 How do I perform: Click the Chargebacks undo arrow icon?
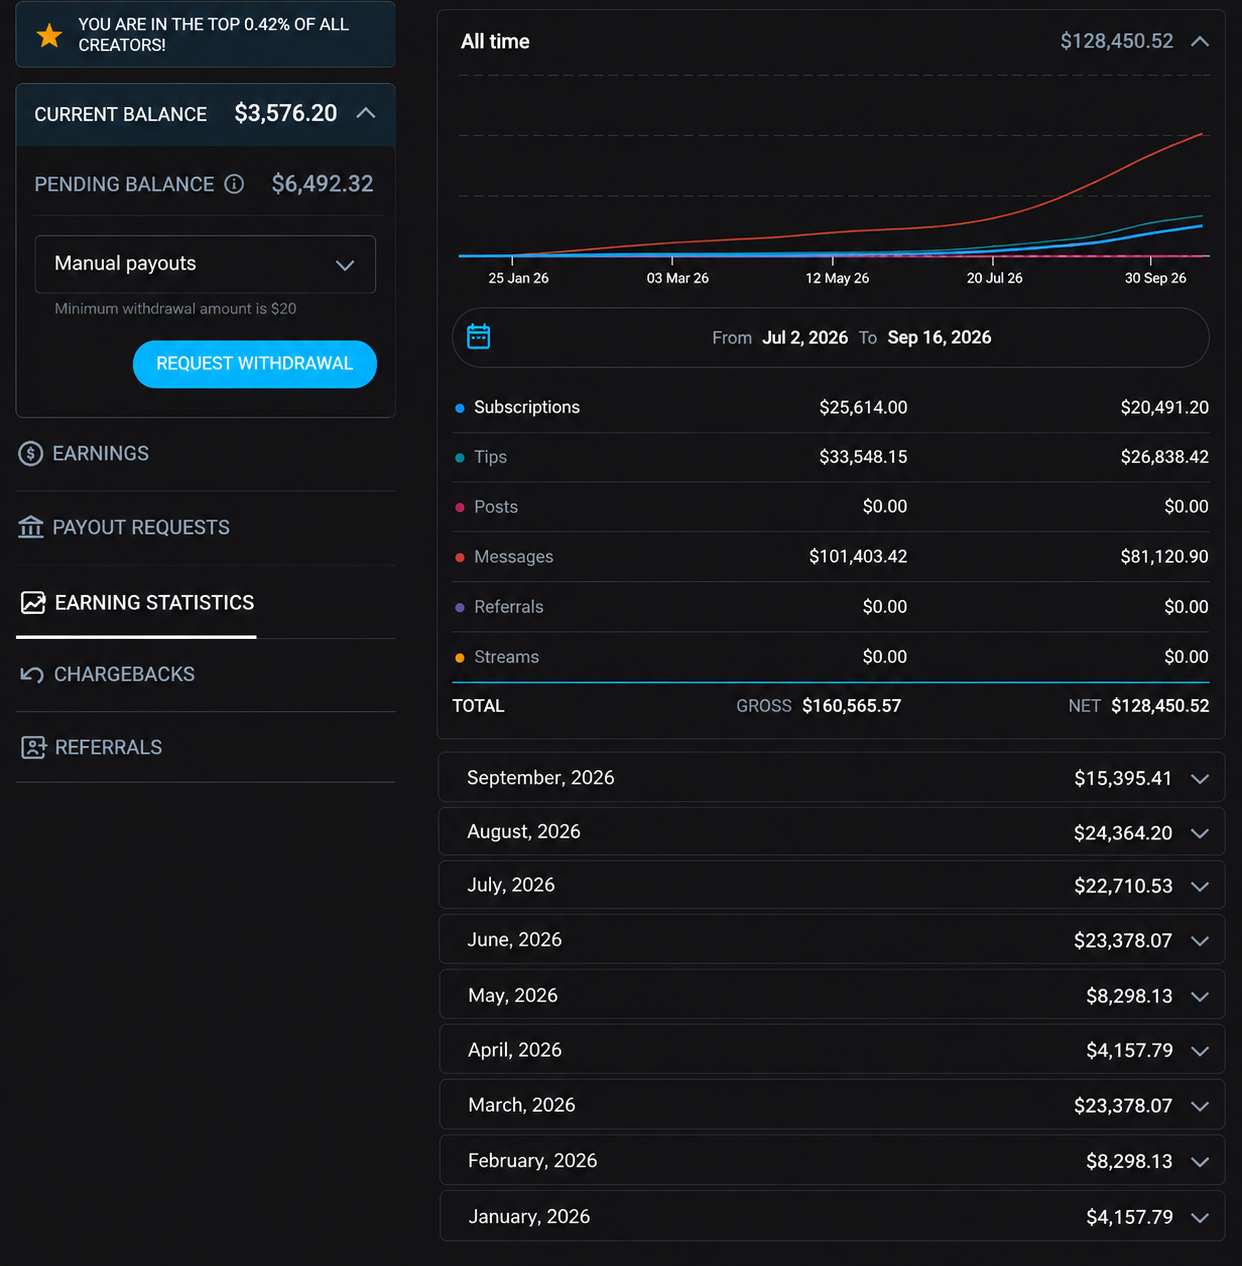point(32,675)
